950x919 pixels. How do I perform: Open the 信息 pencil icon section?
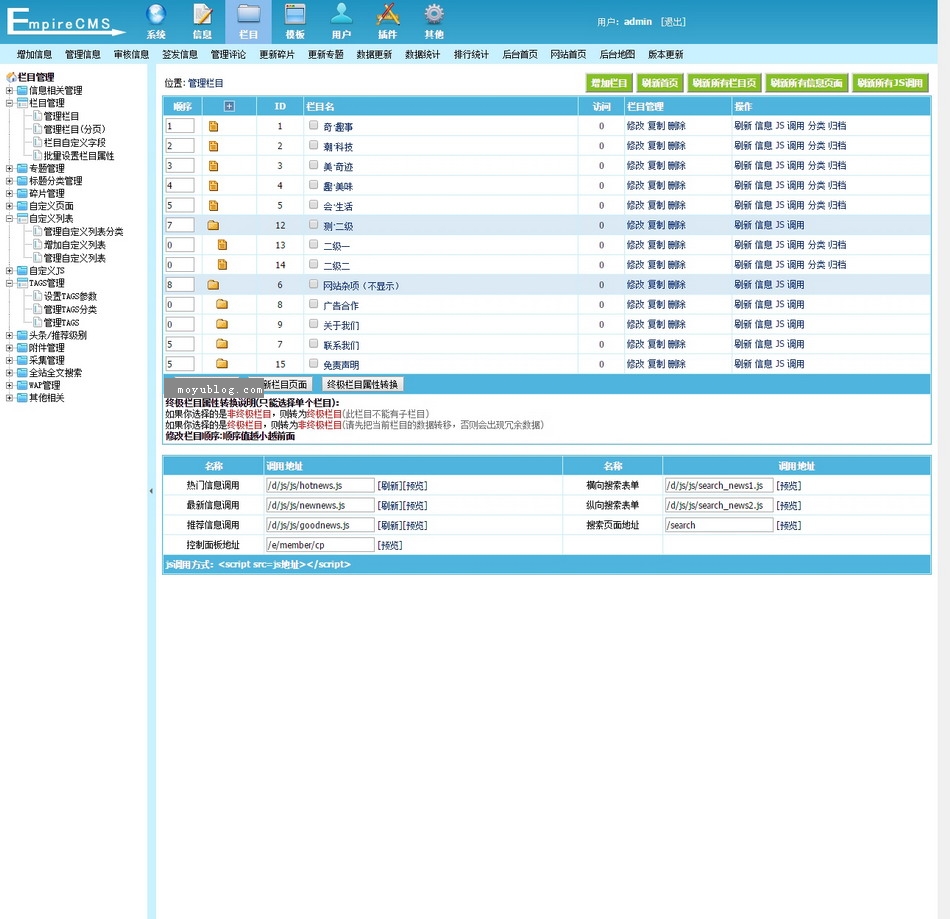pyautogui.click(x=202, y=21)
